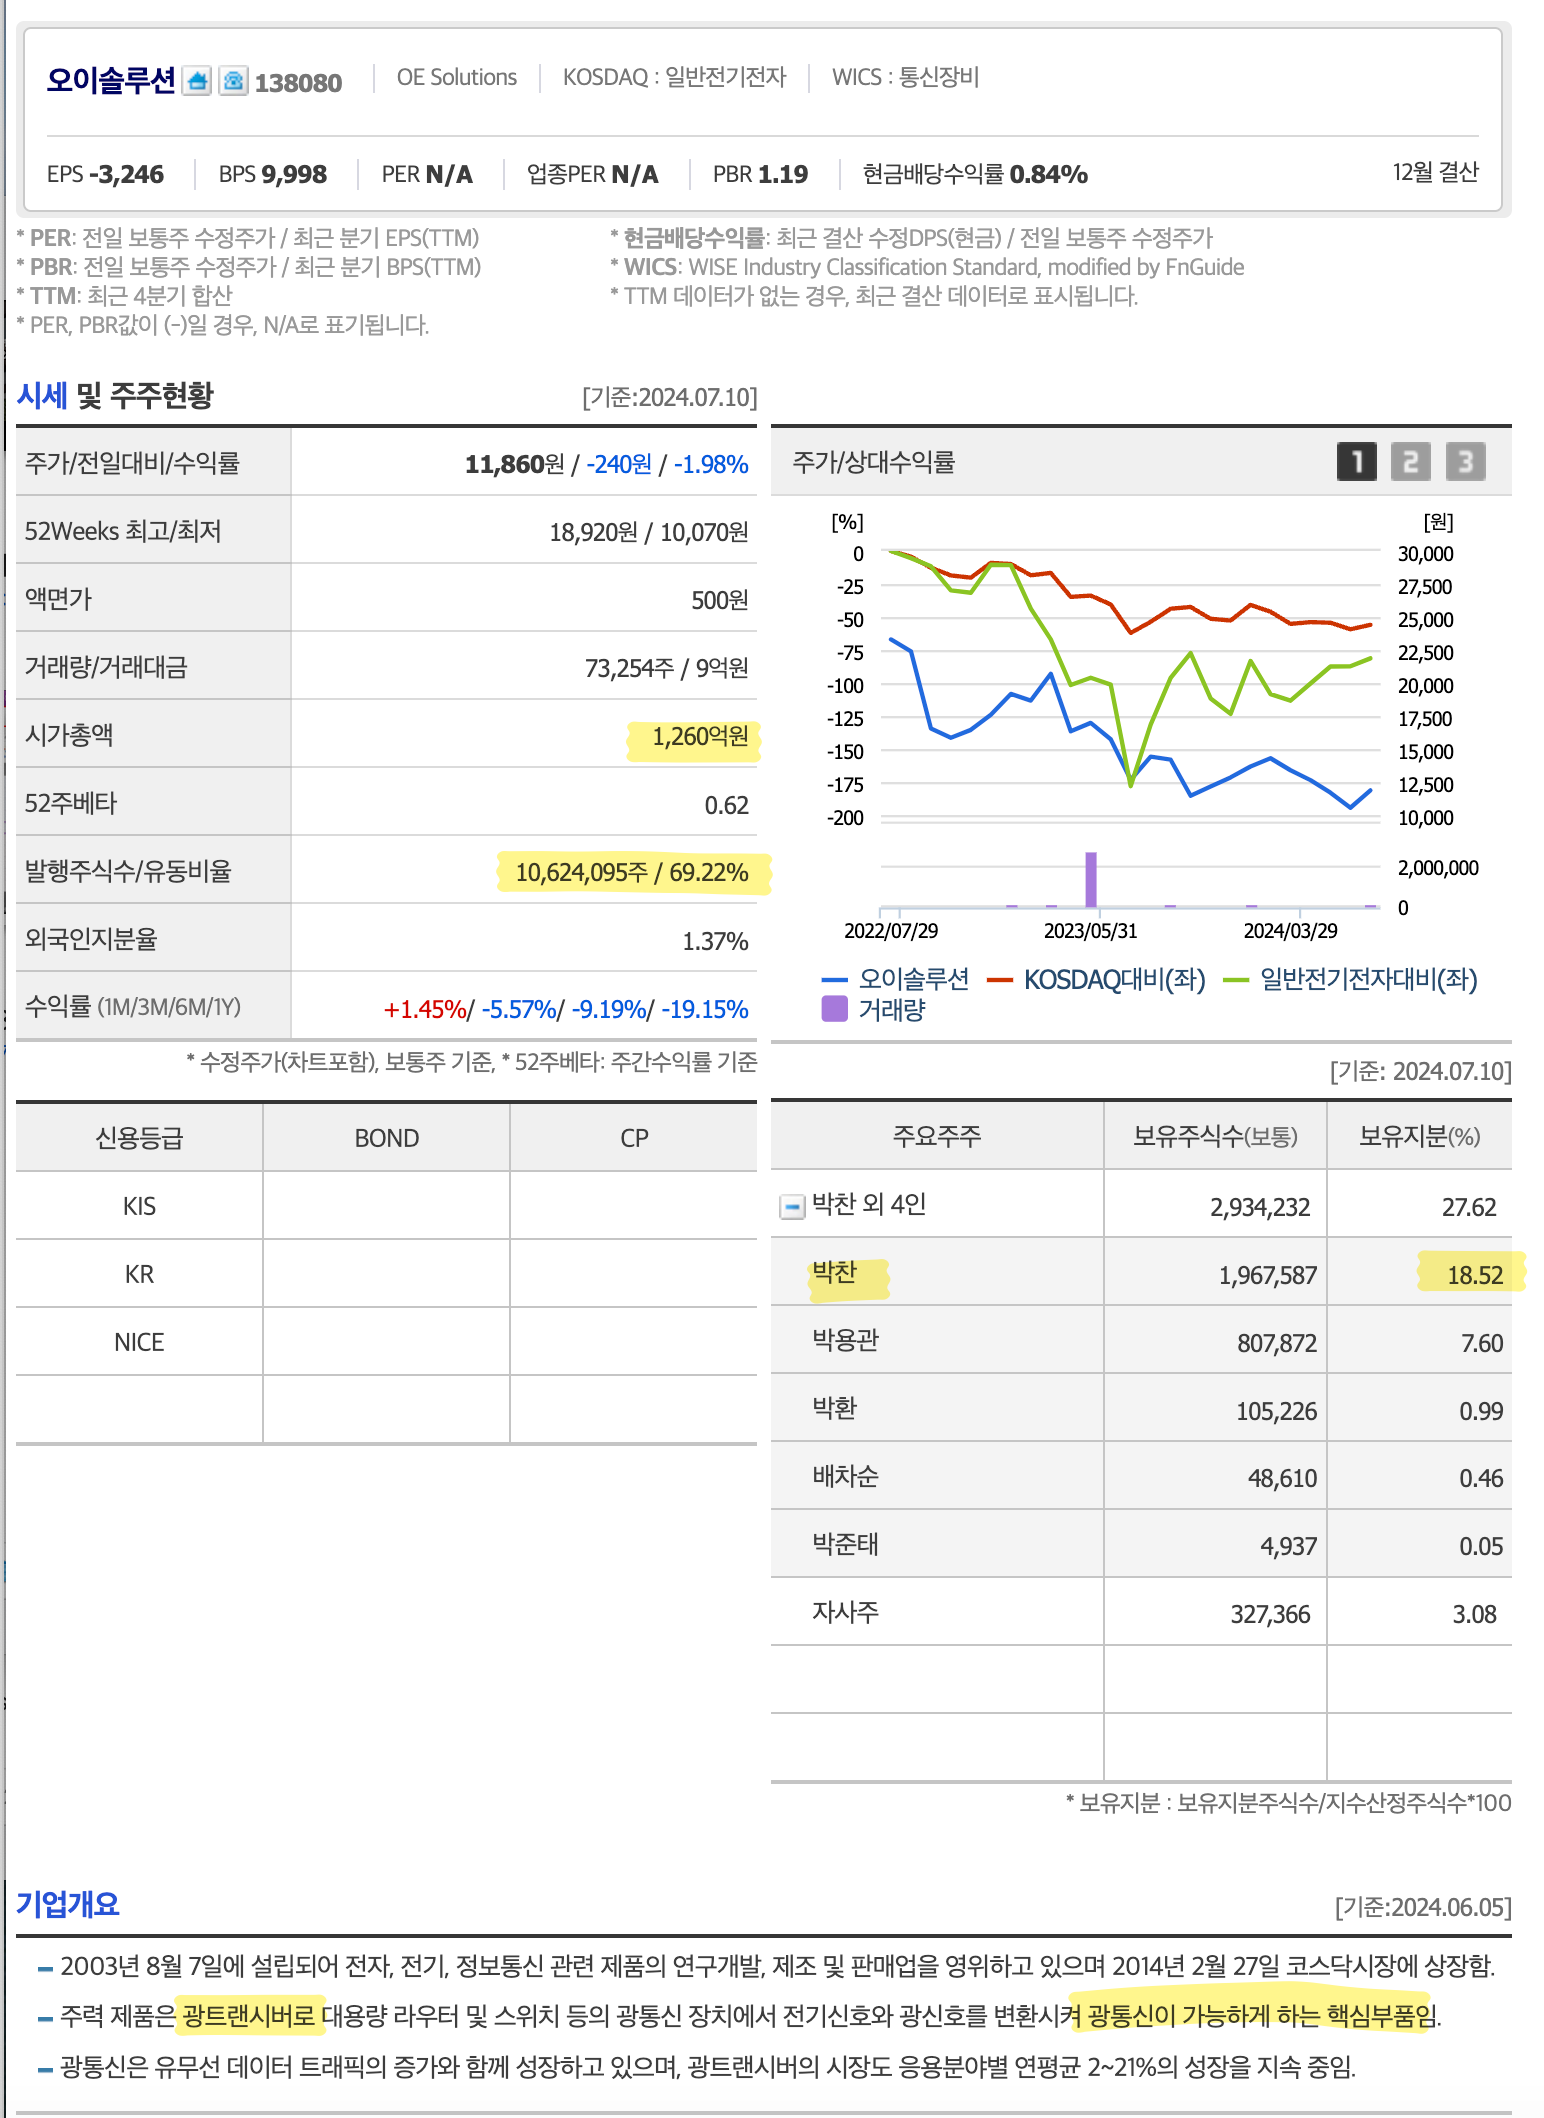Screen dimensions: 1544x2118
Task: Click the 1Y return -19.15% value
Action: (705, 1009)
